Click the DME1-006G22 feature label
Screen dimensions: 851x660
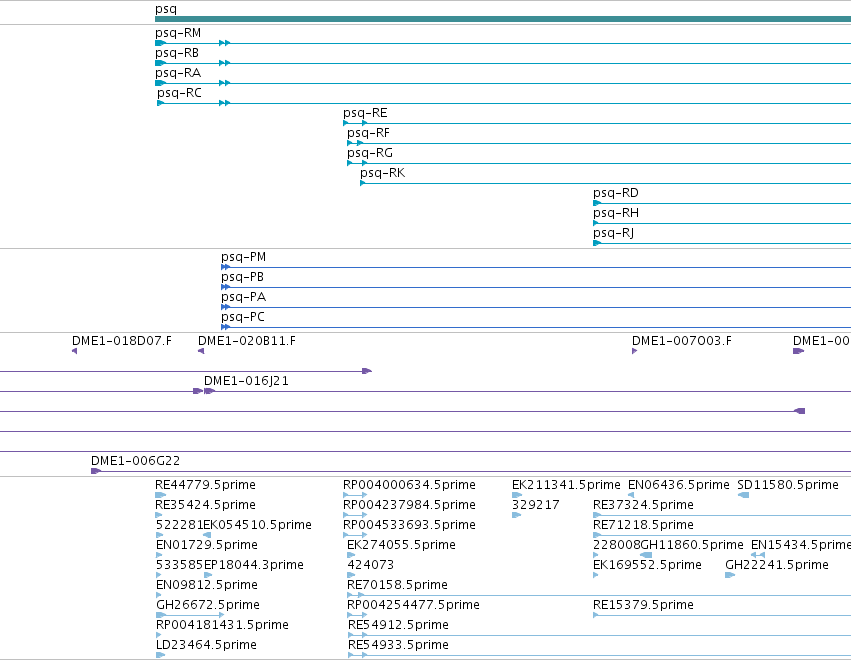135,461
